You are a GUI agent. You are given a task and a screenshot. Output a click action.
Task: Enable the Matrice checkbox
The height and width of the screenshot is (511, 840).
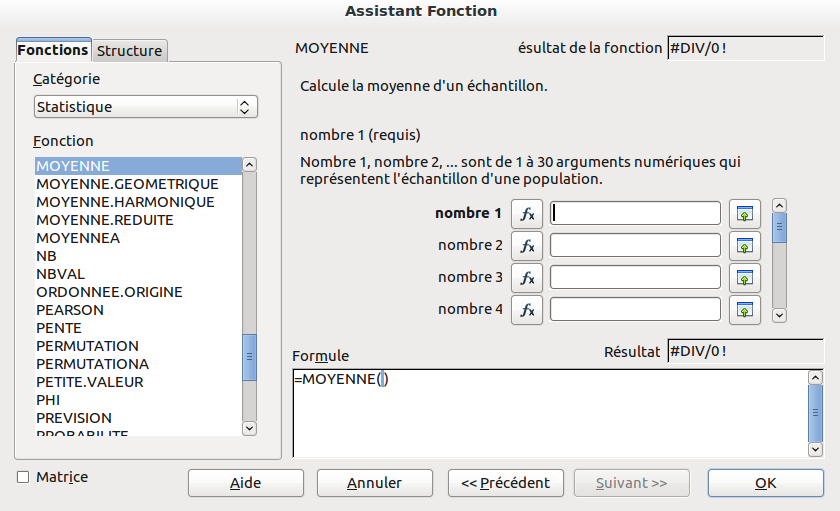pos(23,477)
